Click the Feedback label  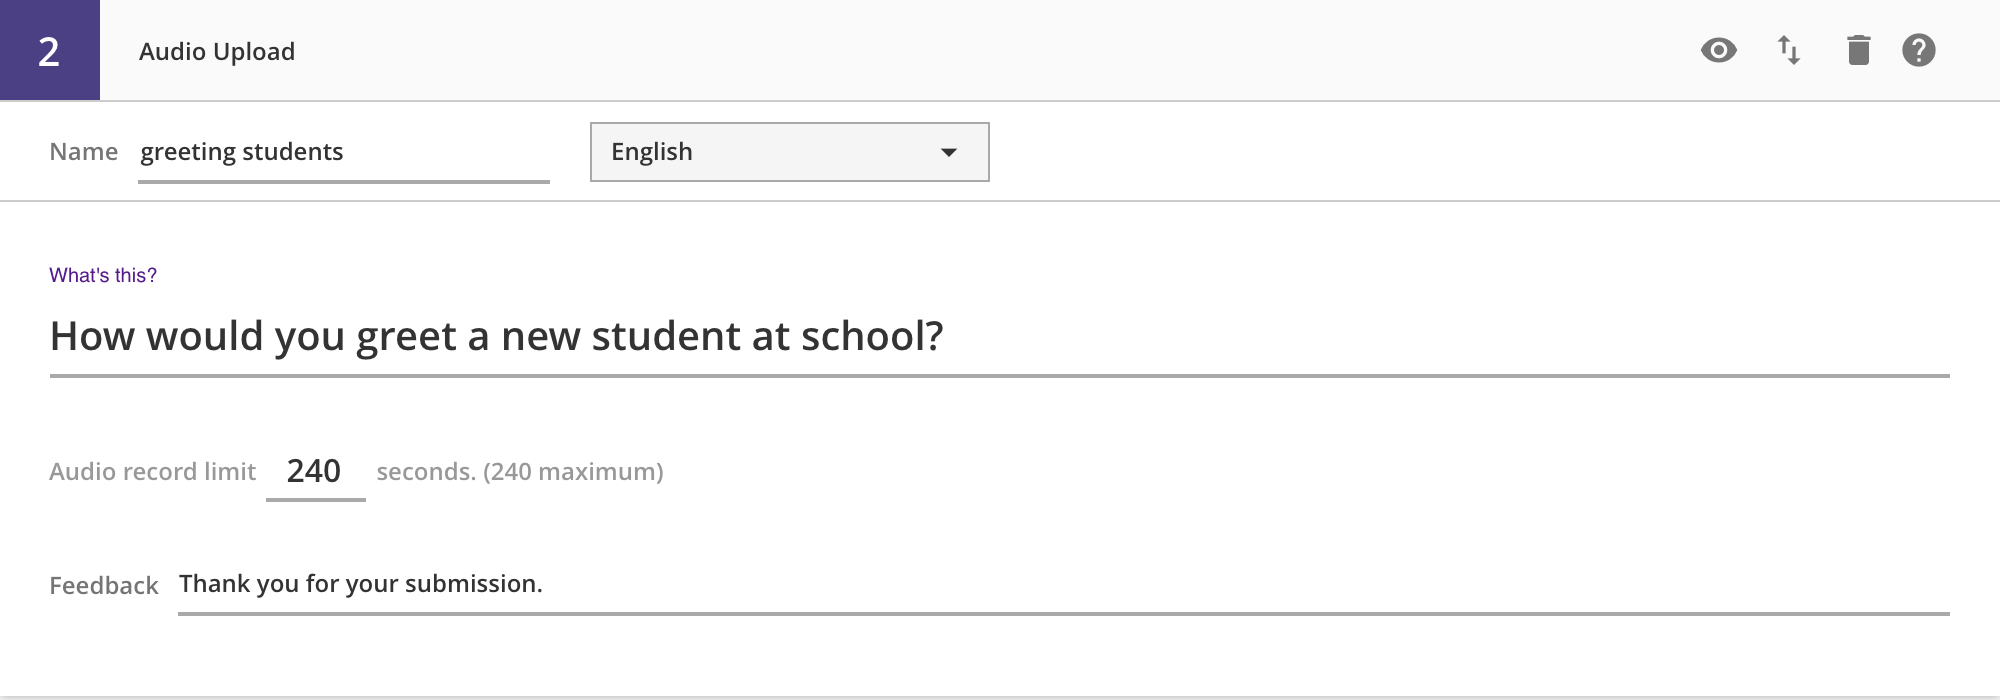[x=104, y=586]
